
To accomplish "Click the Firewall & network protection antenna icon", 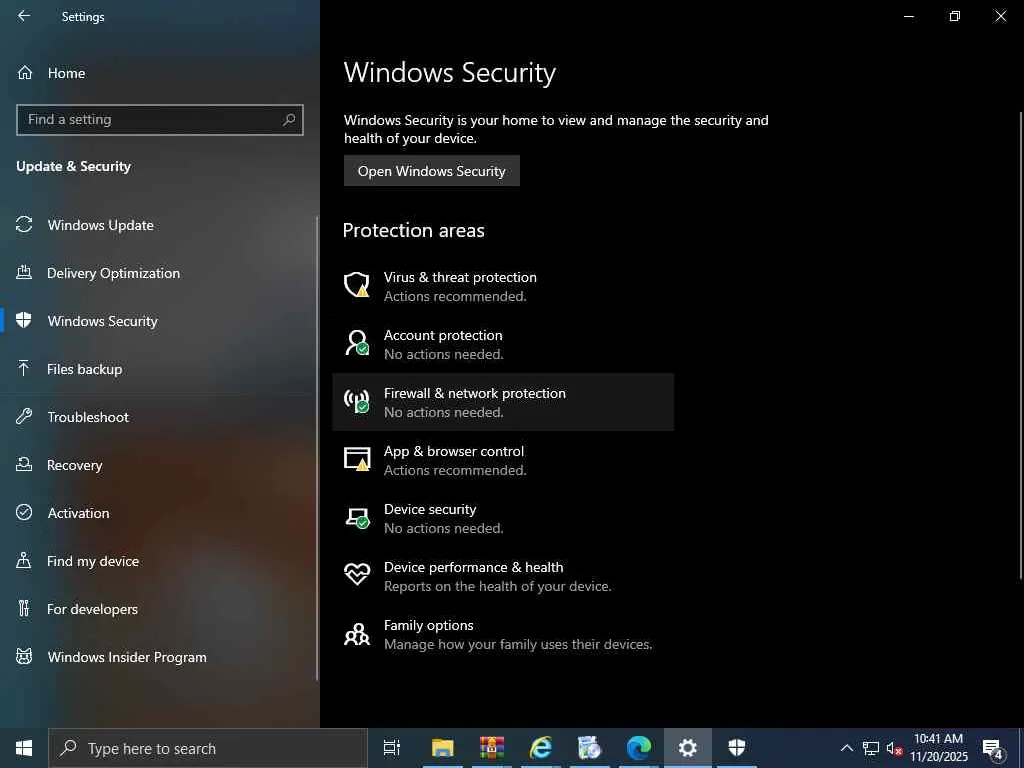I will click(x=357, y=401).
